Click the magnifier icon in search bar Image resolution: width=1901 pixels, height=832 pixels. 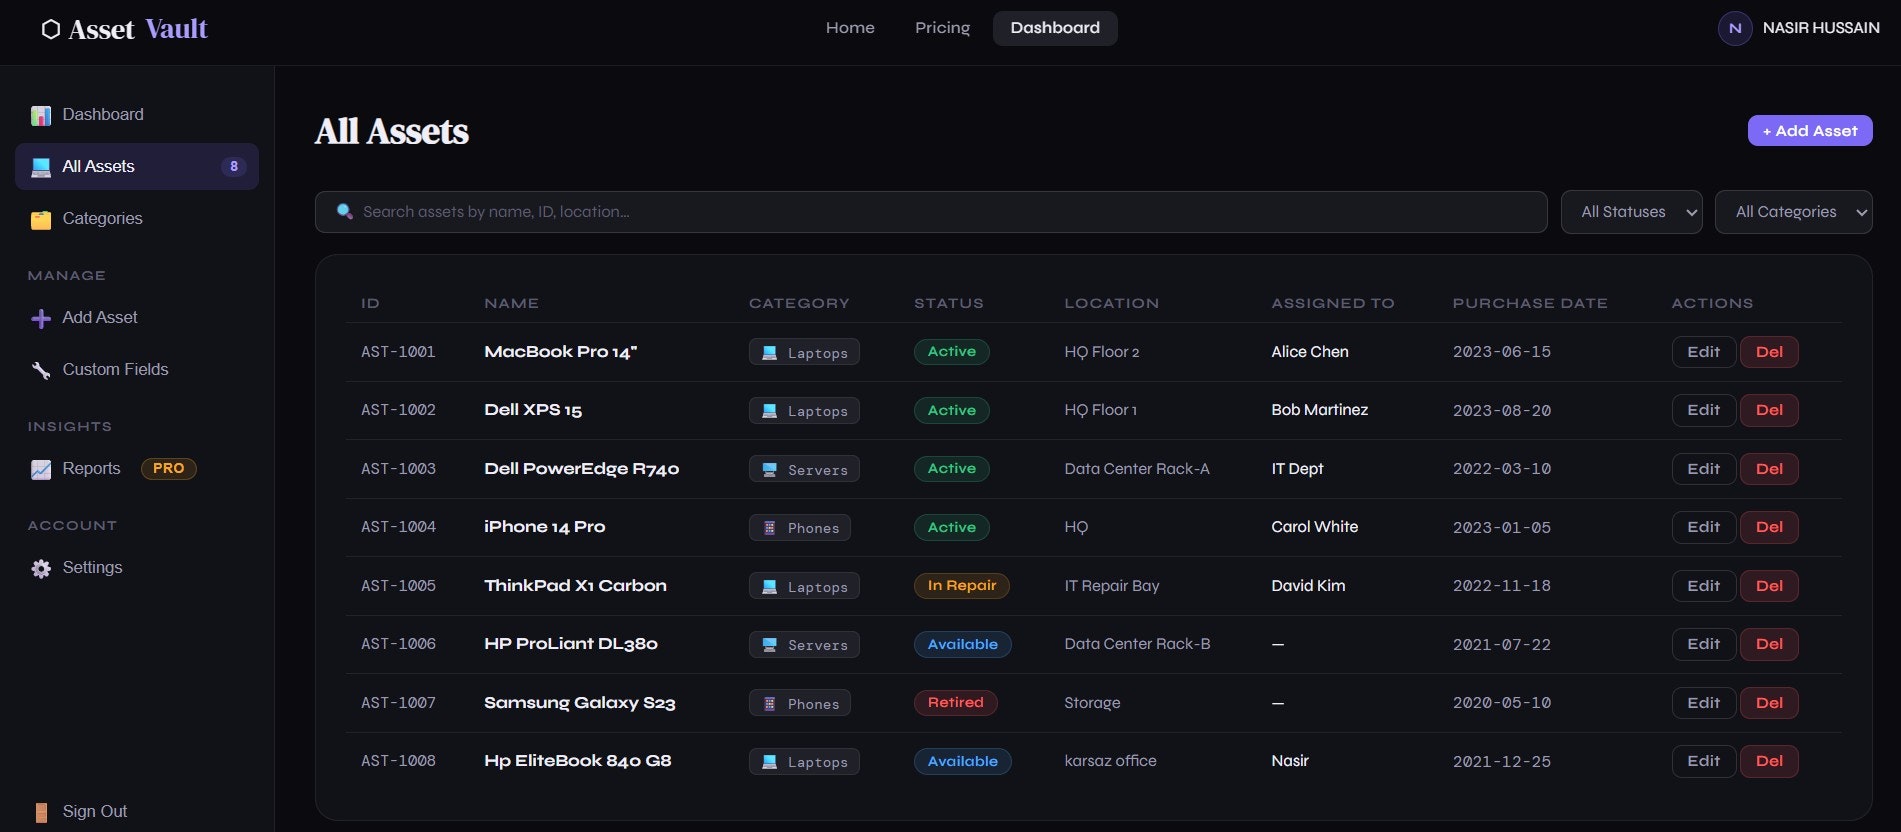coord(345,211)
